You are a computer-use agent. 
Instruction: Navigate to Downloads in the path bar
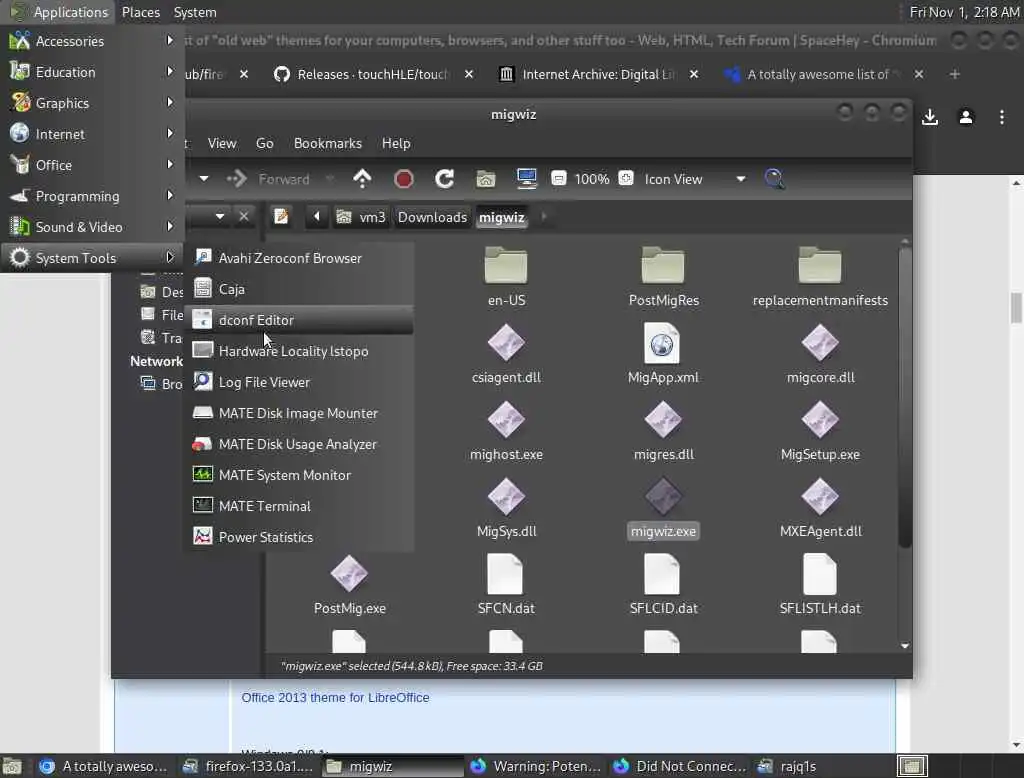tap(432, 217)
